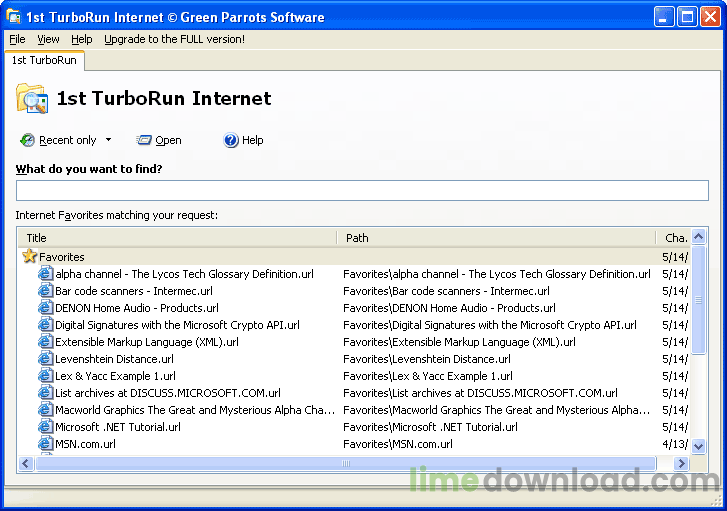727x511 pixels.
Task: Click path Favorites\Lex & Yacc Example 1.url
Action: click(x=428, y=376)
